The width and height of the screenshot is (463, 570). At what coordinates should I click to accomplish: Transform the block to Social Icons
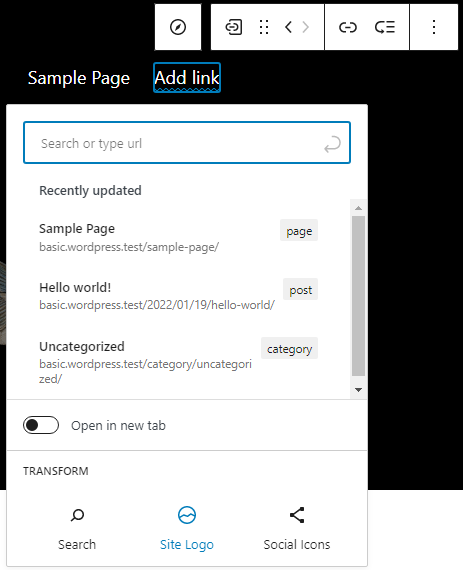tap(297, 528)
